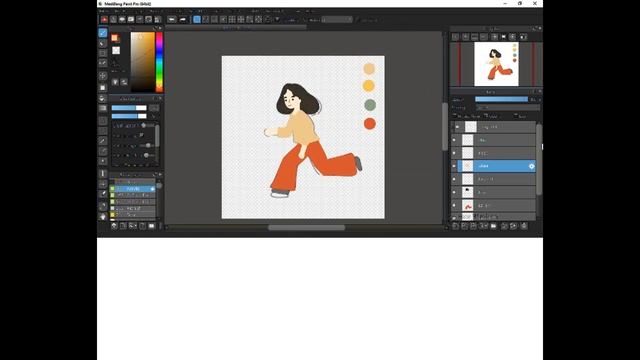640x360 pixels.
Task: Click the brush size slider
Action: coord(129,108)
